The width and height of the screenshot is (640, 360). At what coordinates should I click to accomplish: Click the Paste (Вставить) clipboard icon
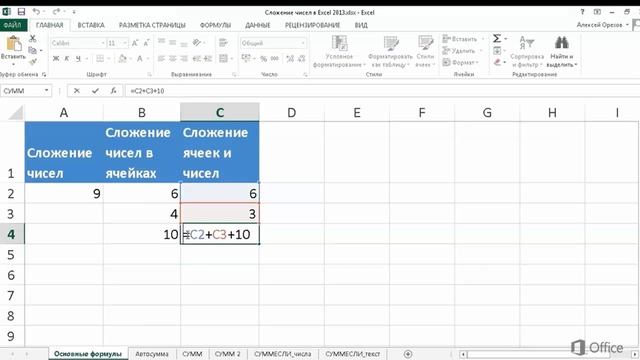tap(13, 44)
